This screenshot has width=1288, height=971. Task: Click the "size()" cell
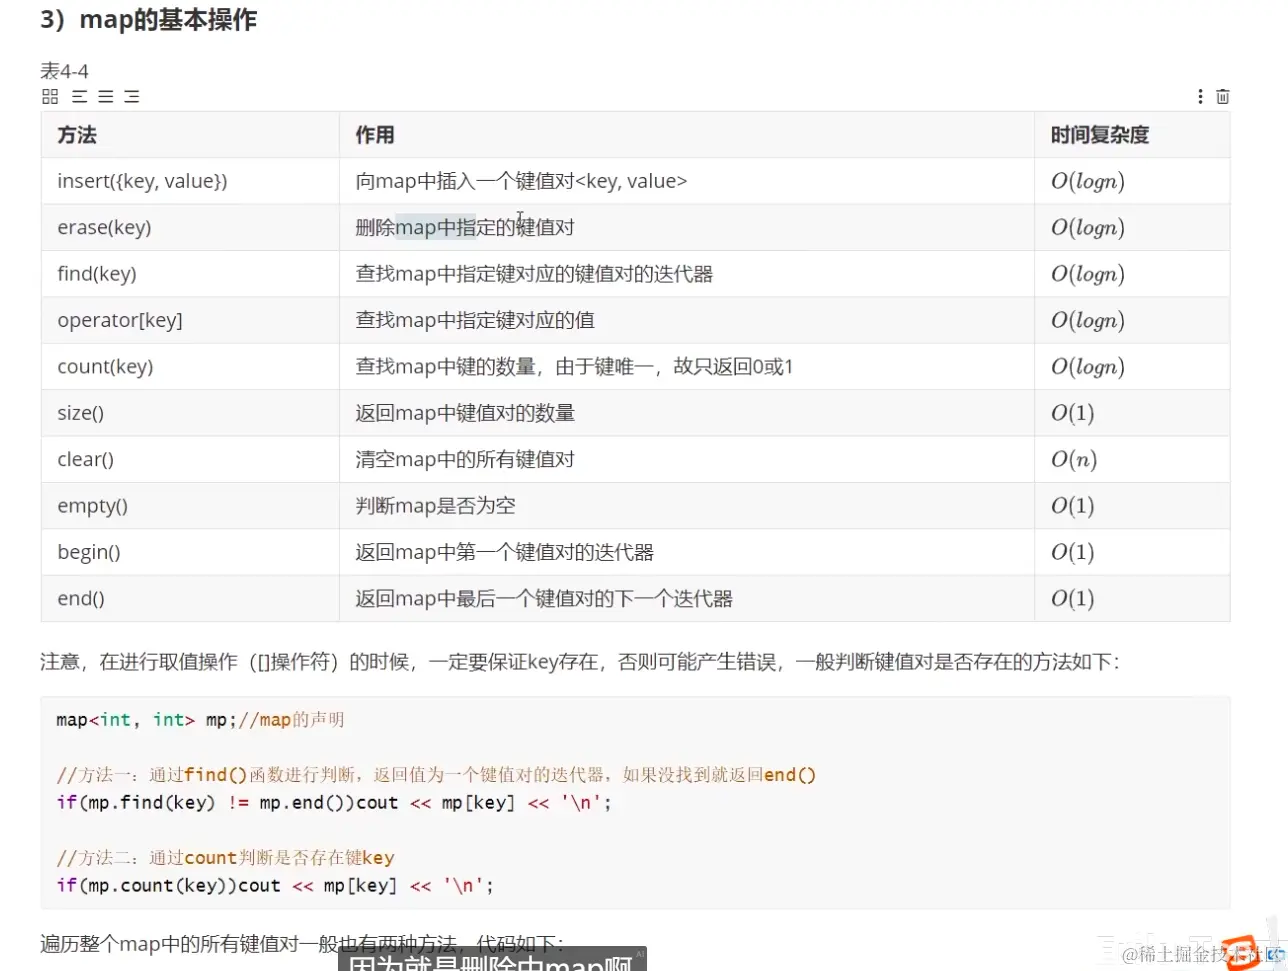click(x=190, y=413)
